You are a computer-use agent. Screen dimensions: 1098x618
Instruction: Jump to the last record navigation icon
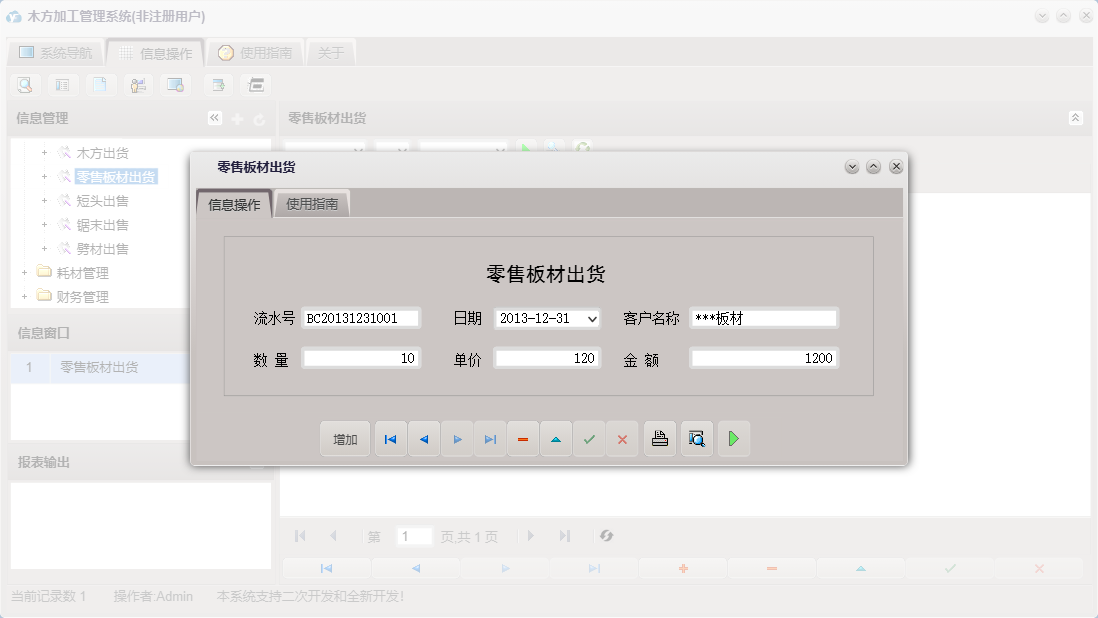click(490, 438)
